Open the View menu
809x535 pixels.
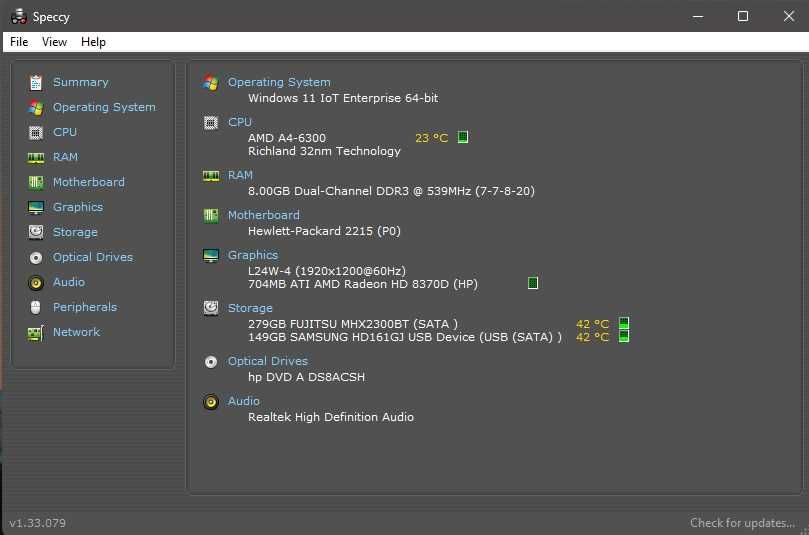tap(54, 42)
